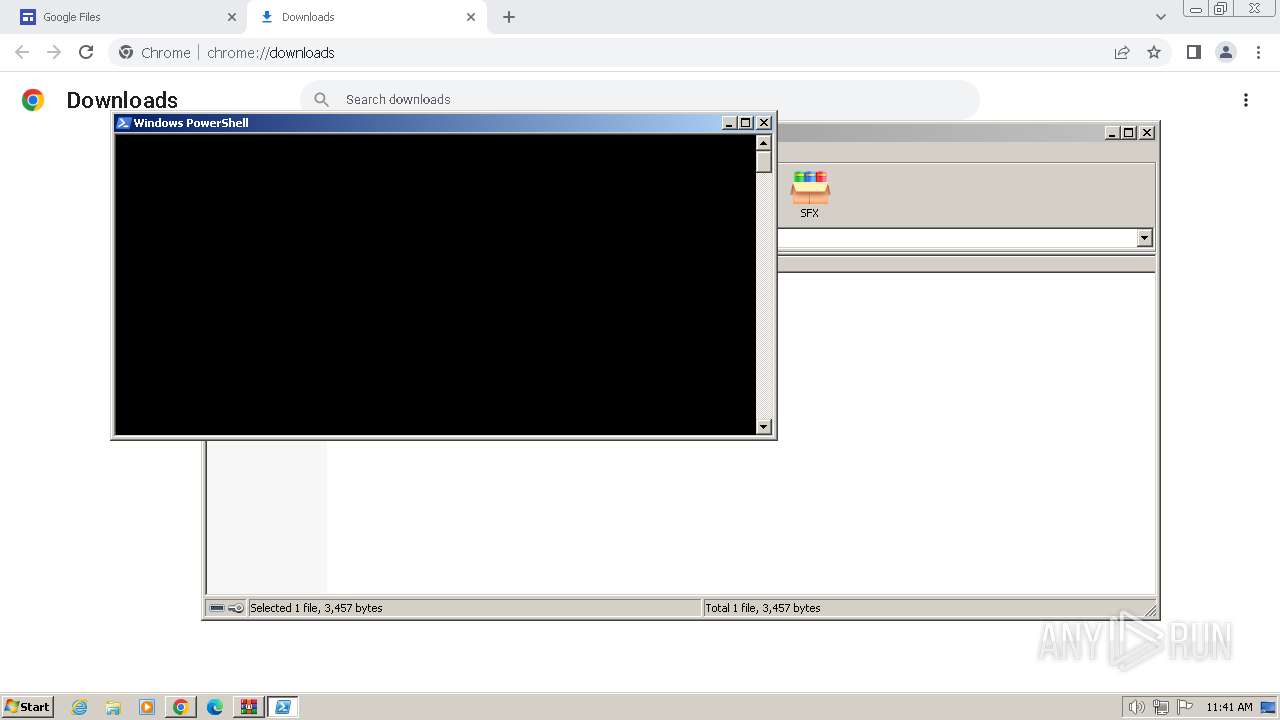
Task: Close the Google Files tab
Action: tap(231, 17)
